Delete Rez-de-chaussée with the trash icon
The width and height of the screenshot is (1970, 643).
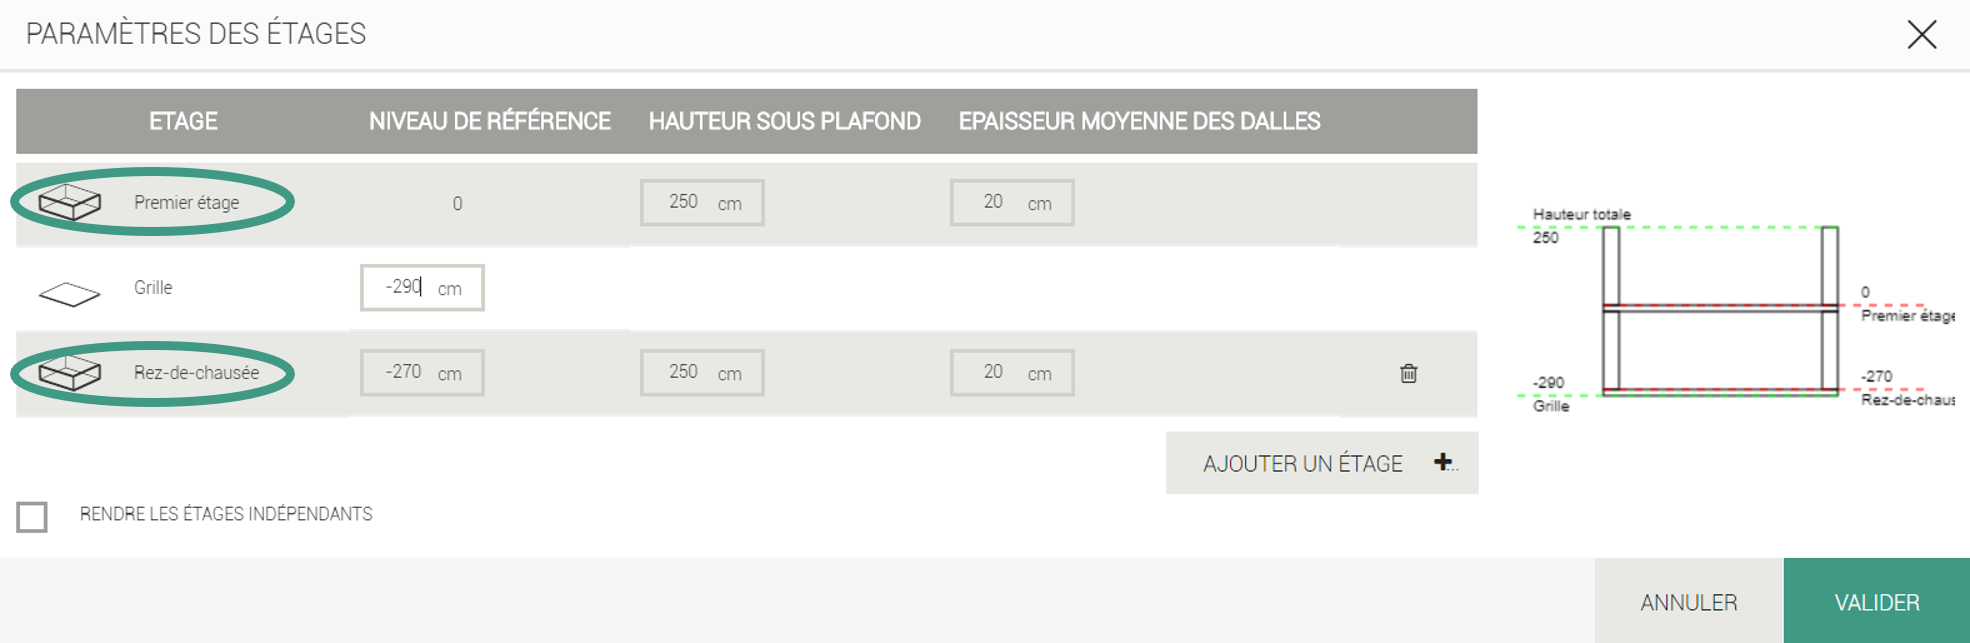[x=1408, y=373]
